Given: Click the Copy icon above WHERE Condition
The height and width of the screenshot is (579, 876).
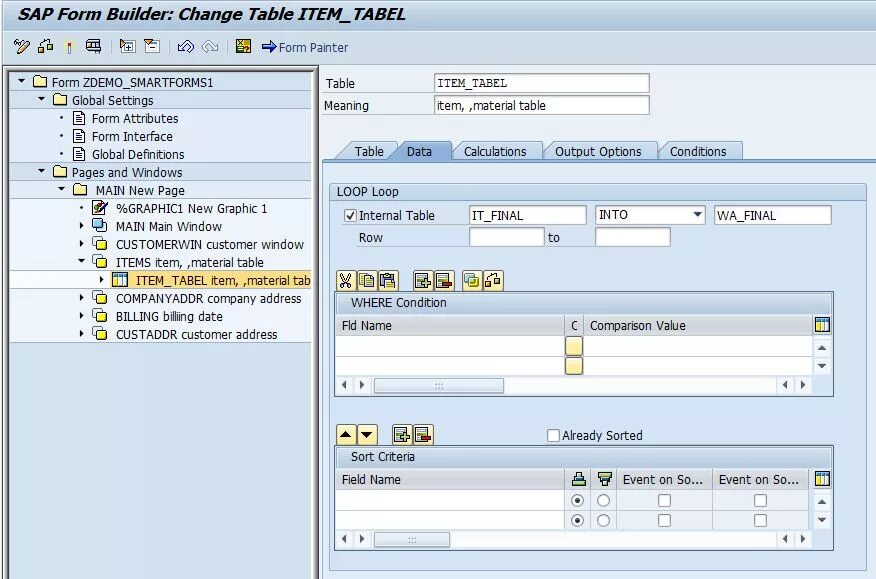Looking at the screenshot, I should 366,281.
